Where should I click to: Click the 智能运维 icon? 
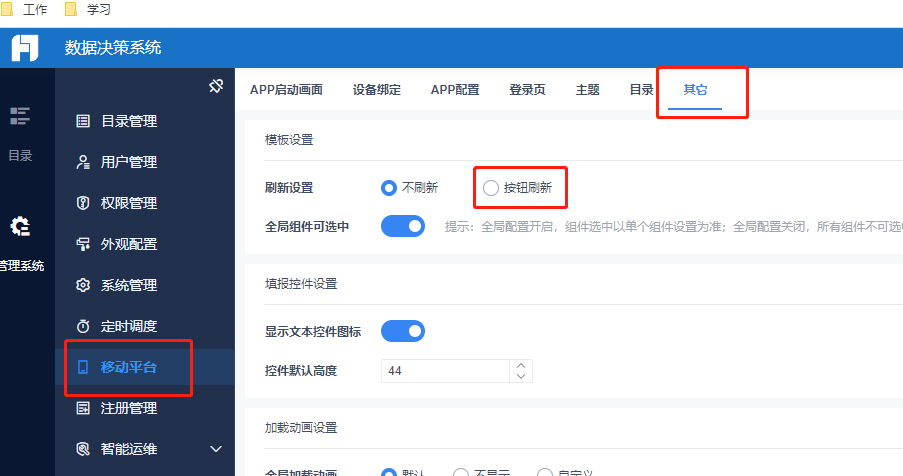point(83,449)
